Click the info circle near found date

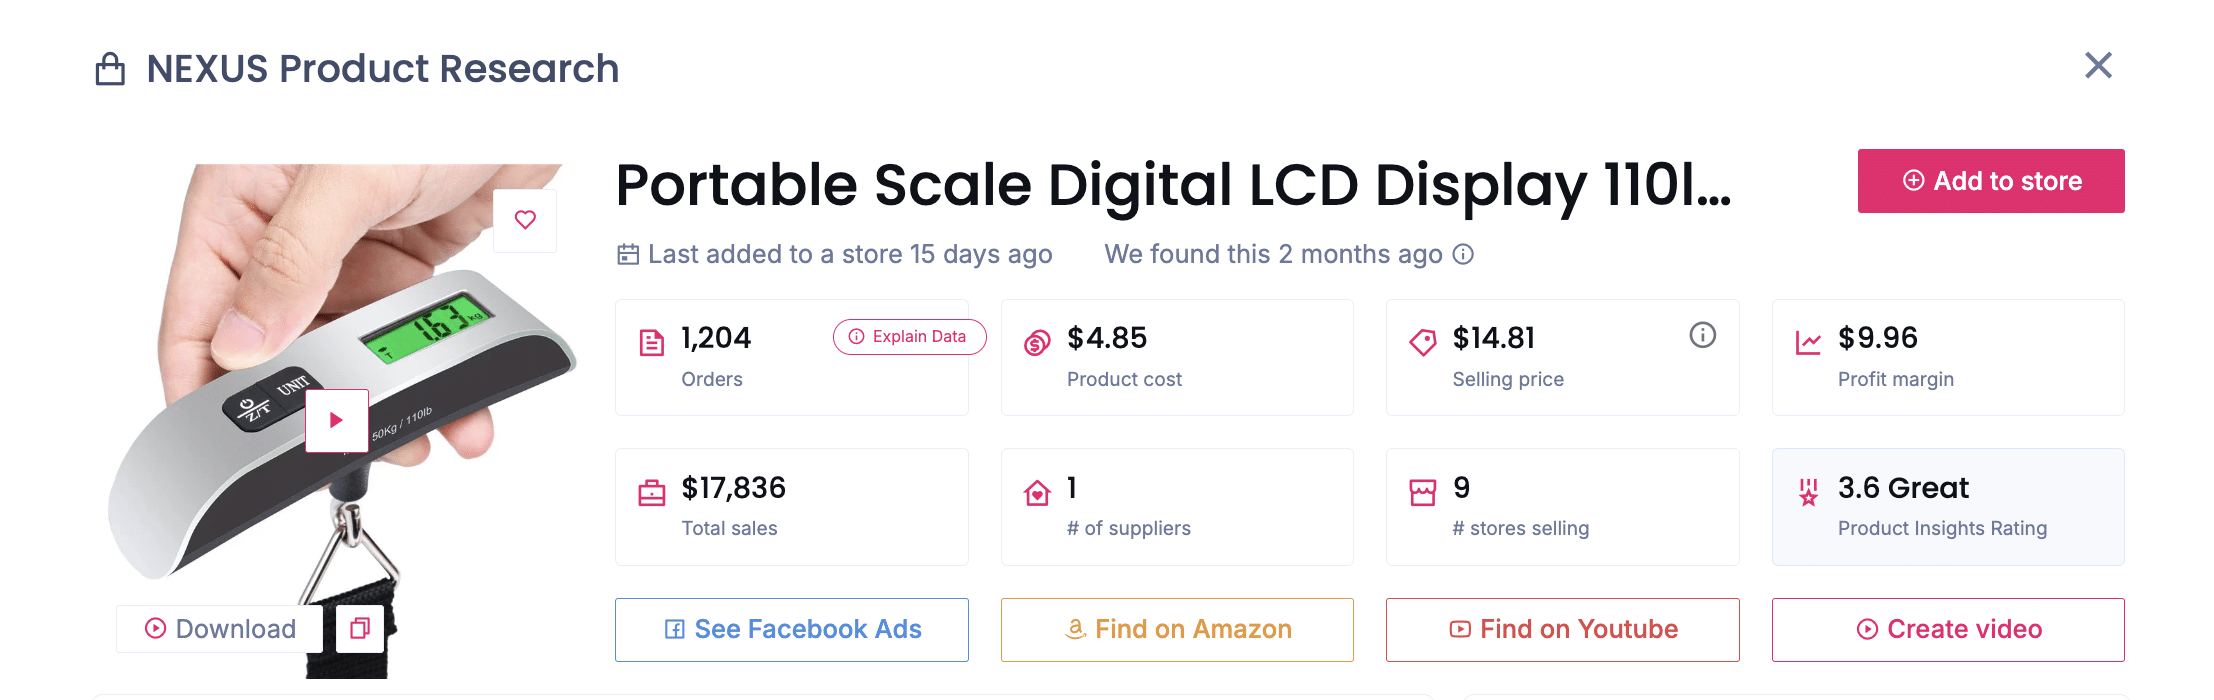[x=1463, y=255]
